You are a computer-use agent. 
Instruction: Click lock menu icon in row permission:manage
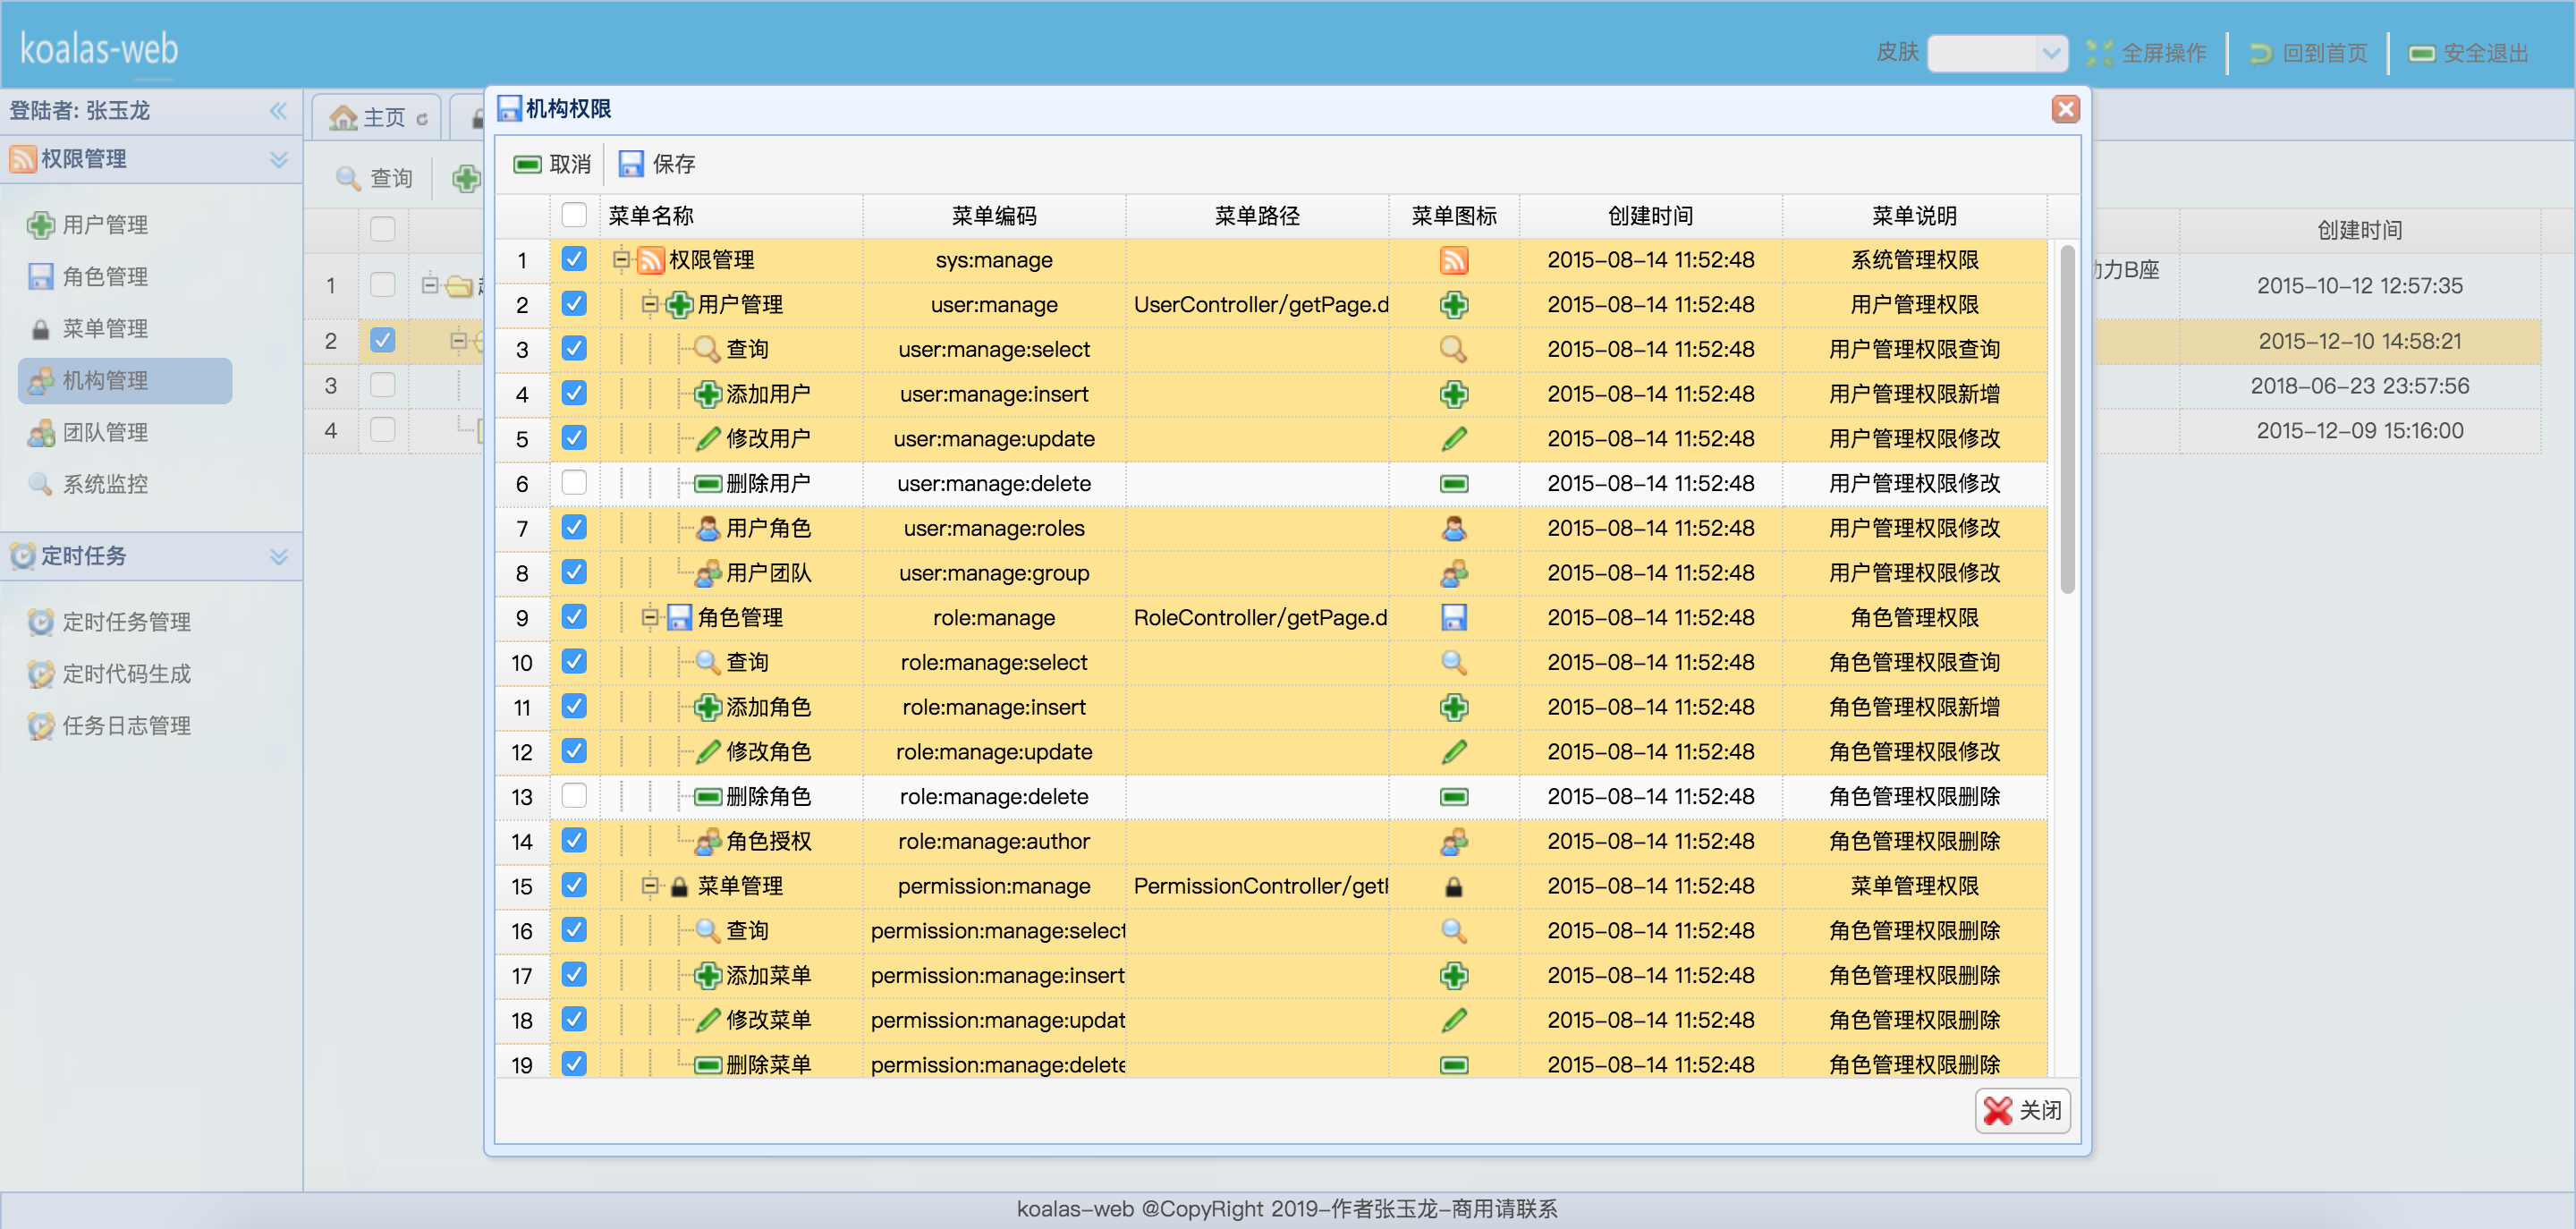pyautogui.click(x=1454, y=887)
